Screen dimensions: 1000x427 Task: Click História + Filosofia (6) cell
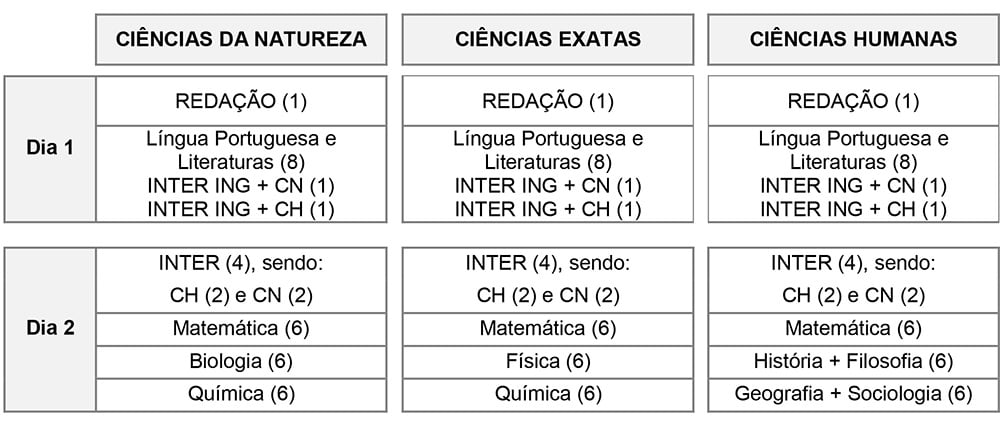853,361
